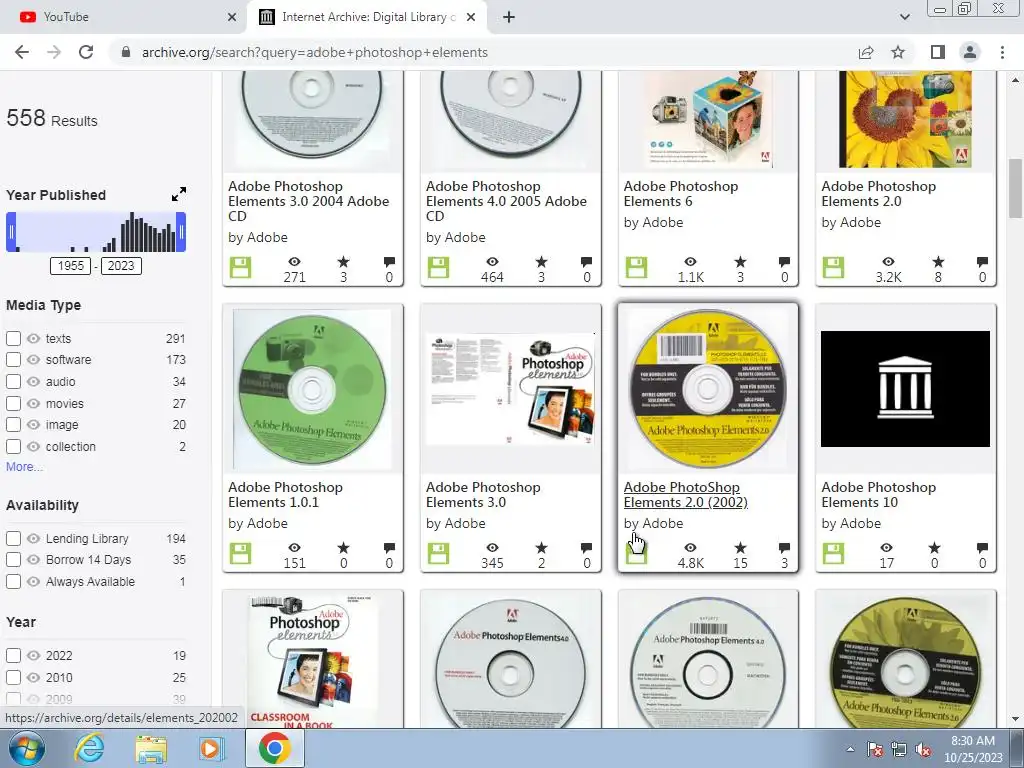The width and height of the screenshot is (1024, 768).
Task: Click the vertical page scrollbar thumb
Action: coord(1015,188)
